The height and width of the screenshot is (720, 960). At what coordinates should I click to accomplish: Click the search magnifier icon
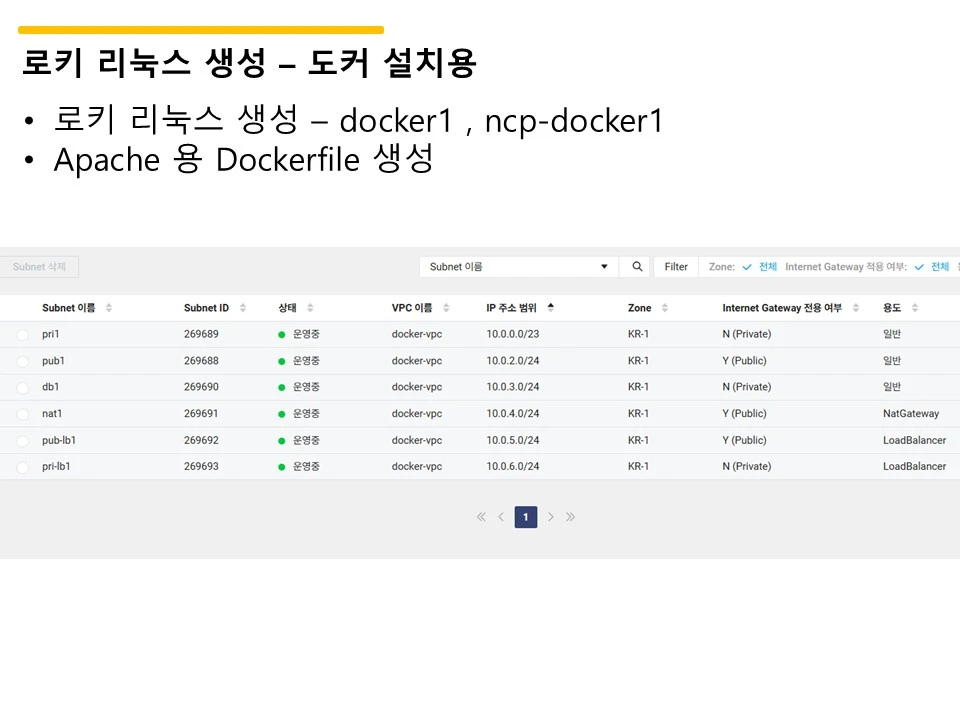[x=636, y=267]
